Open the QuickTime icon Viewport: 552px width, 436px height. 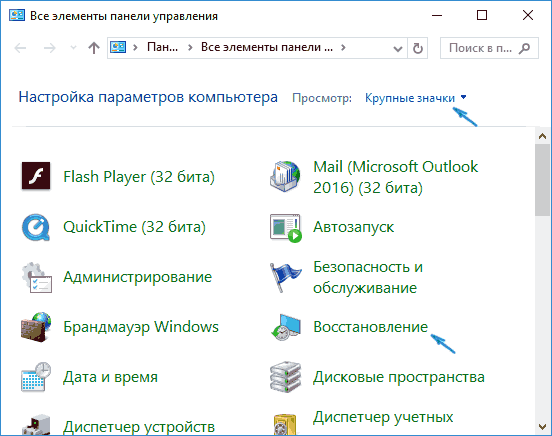pos(36,226)
